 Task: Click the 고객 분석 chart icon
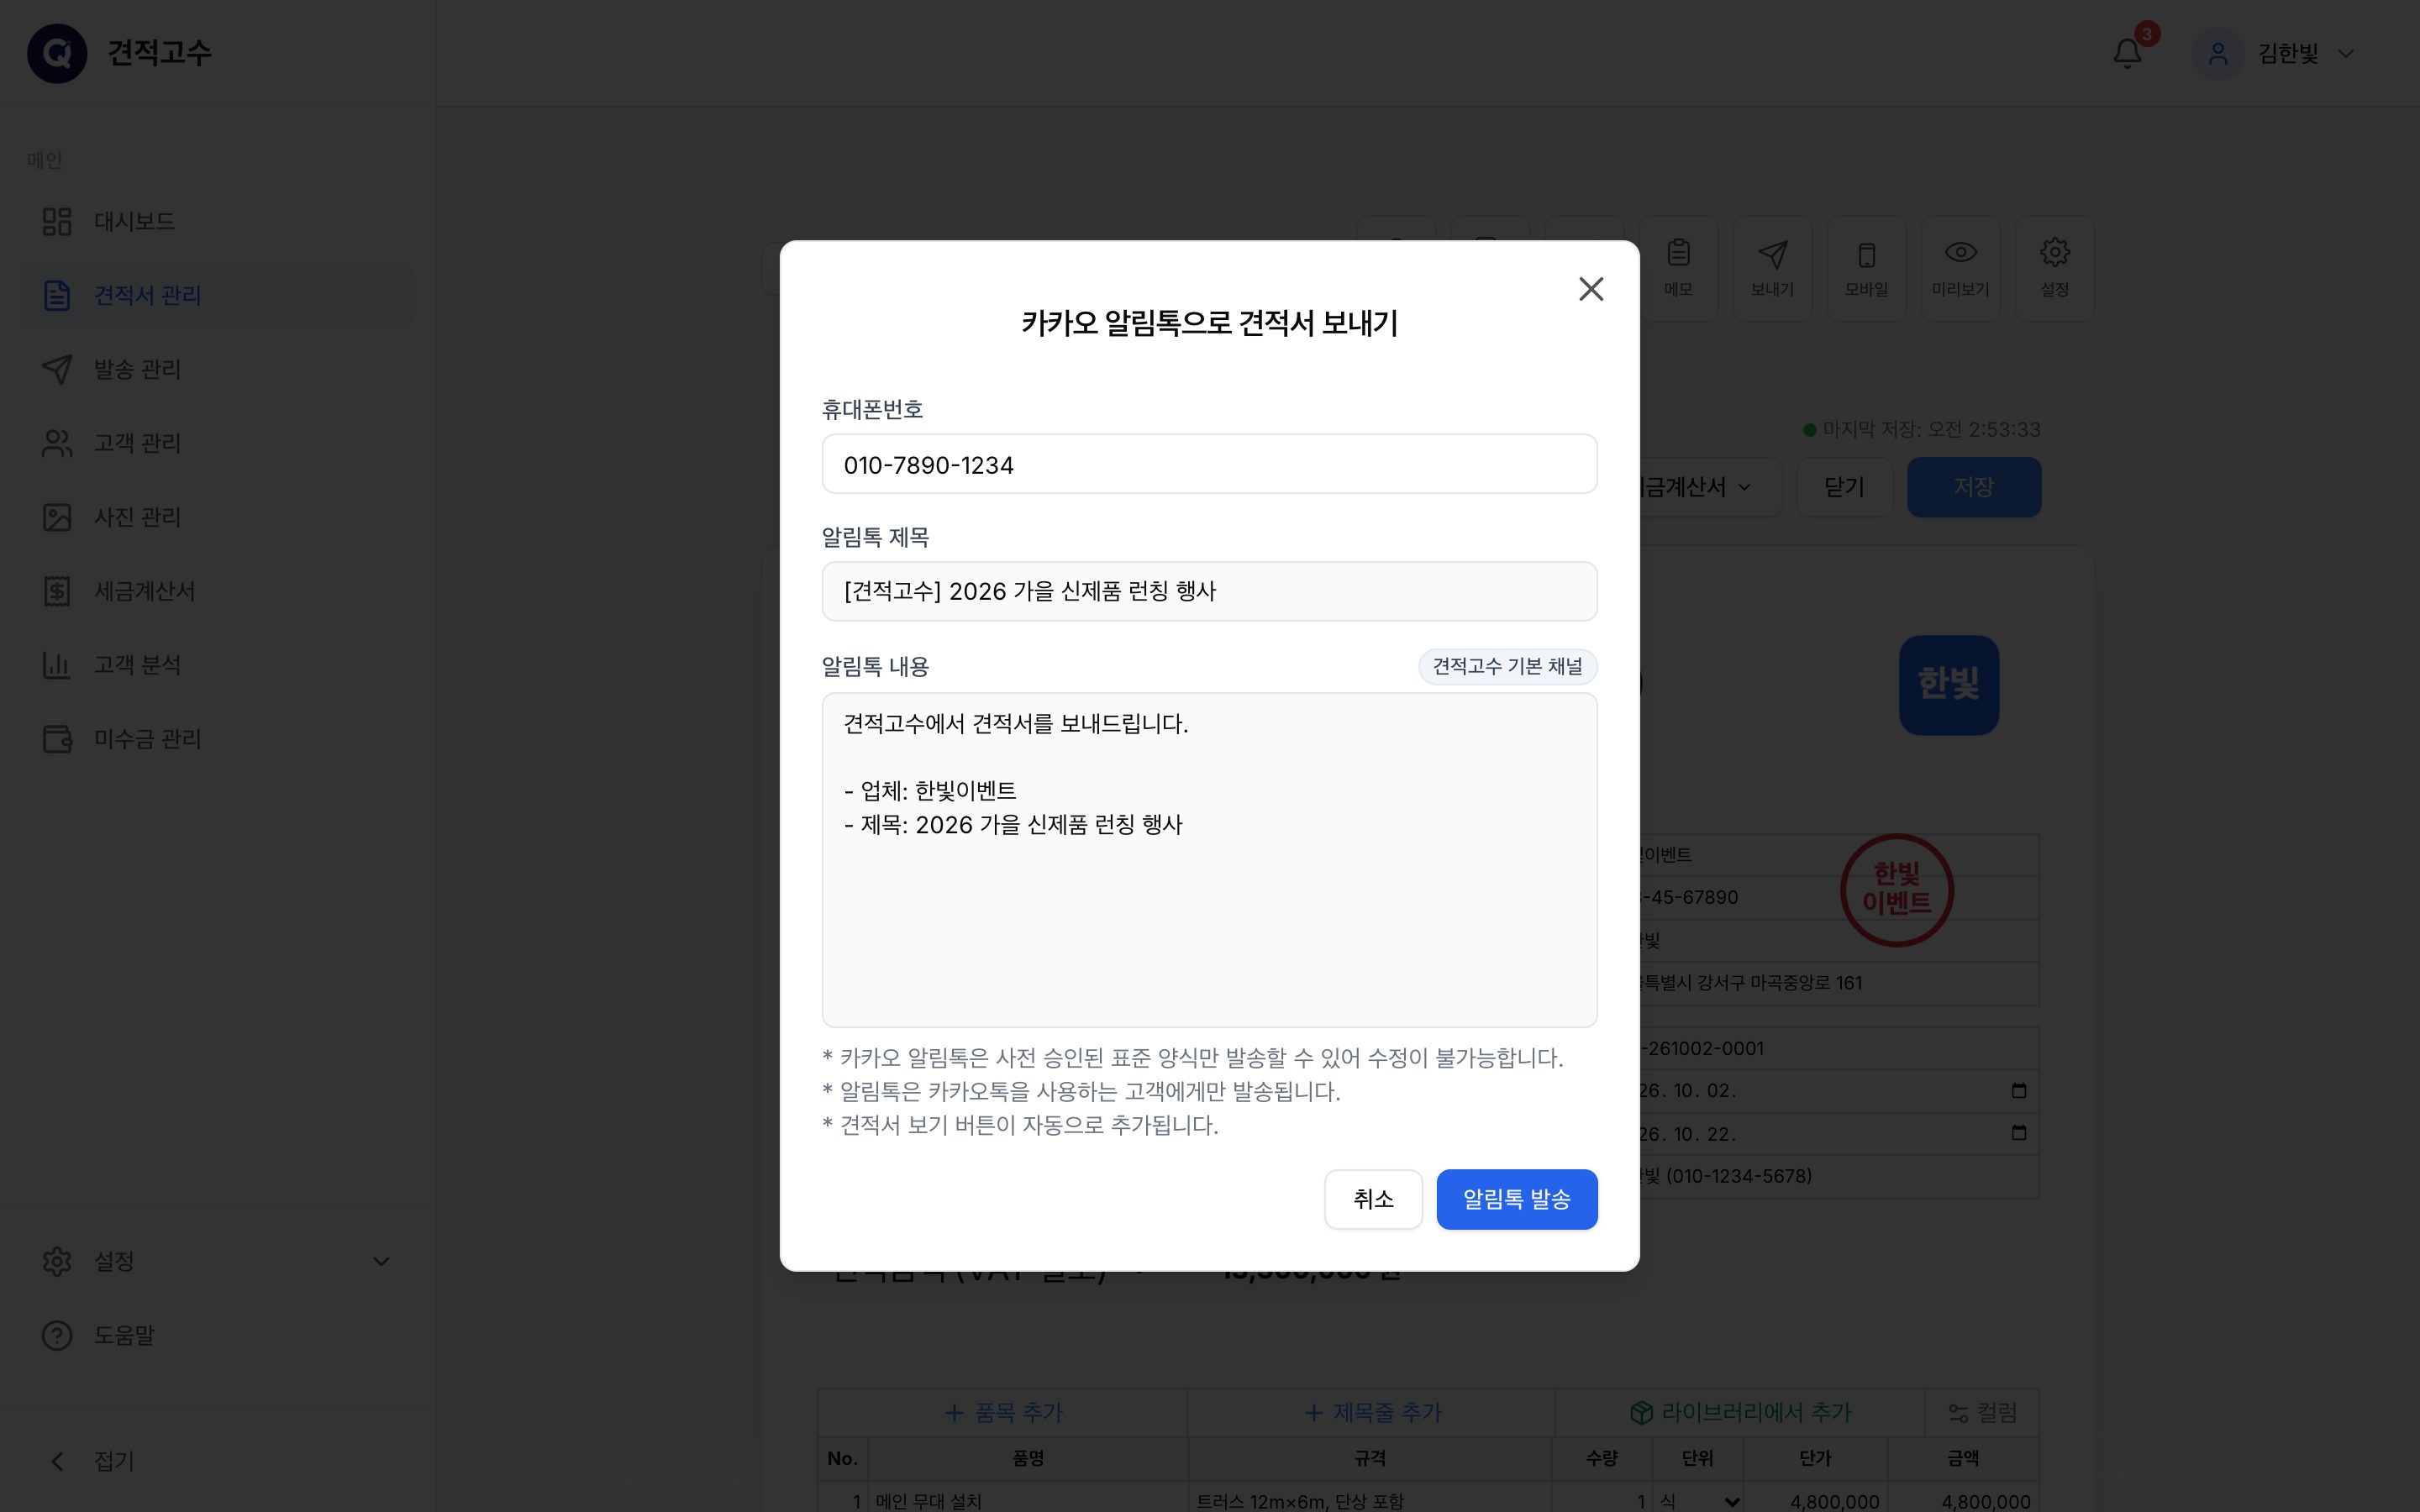pos(57,665)
